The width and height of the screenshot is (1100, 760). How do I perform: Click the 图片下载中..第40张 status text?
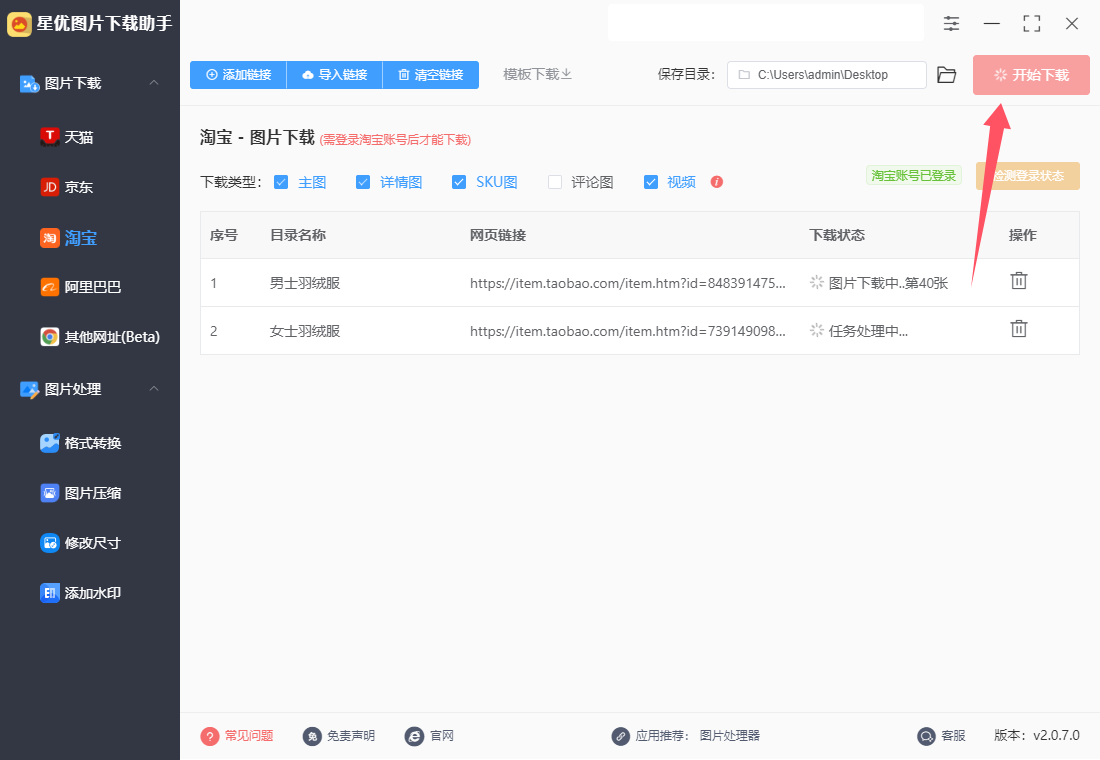[x=888, y=283]
